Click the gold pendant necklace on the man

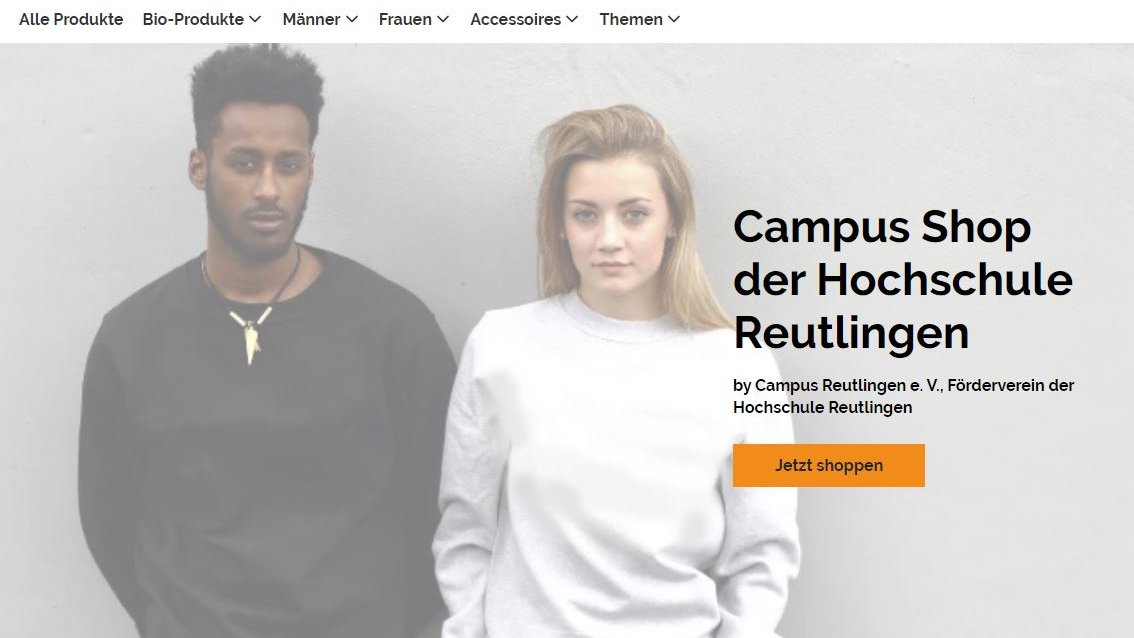251,333
